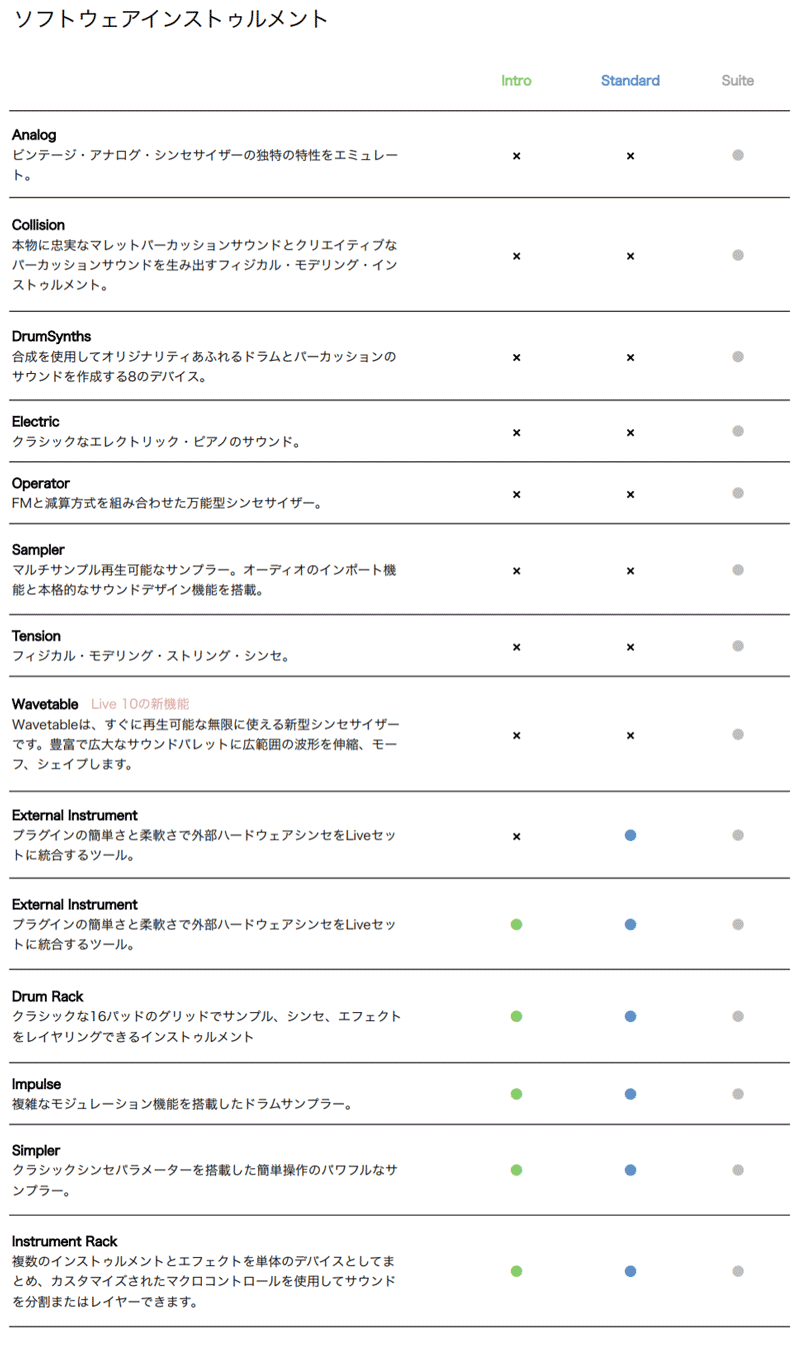Click the Standard x mark for DrumSynths
800x1350 pixels.
pyautogui.click(x=630, y=357)
